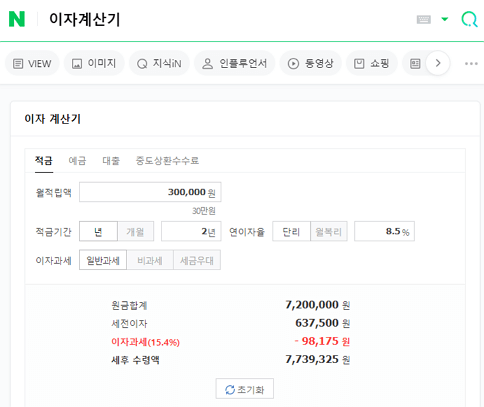Screen dimensions: 484x407
Task: Click the green search magnifier icon
Action: (x=470, y=19)
